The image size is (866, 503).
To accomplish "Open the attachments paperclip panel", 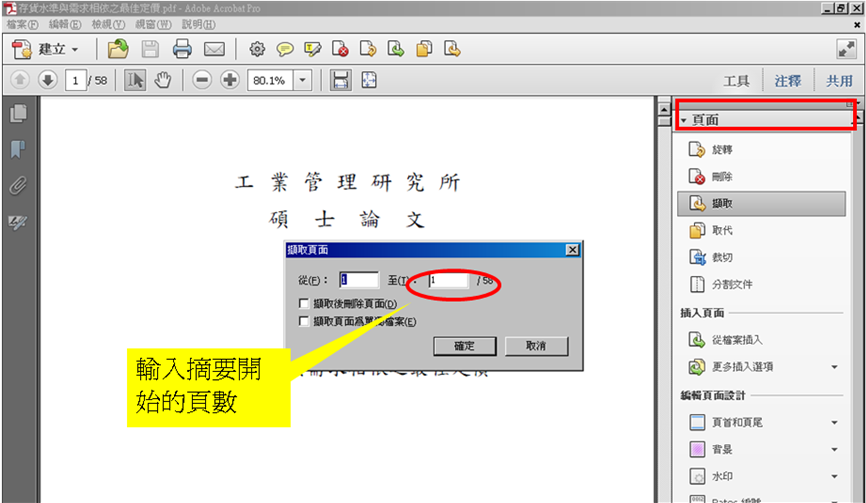I will [x=18, y=186].
